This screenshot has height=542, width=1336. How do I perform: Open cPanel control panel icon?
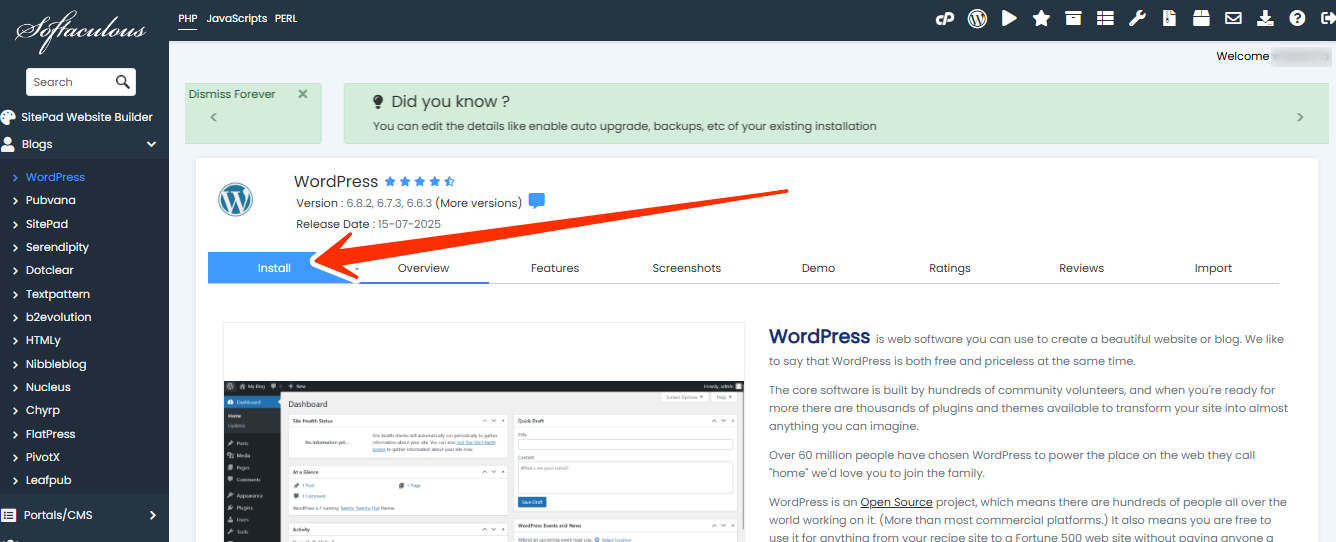click(945, 18)
